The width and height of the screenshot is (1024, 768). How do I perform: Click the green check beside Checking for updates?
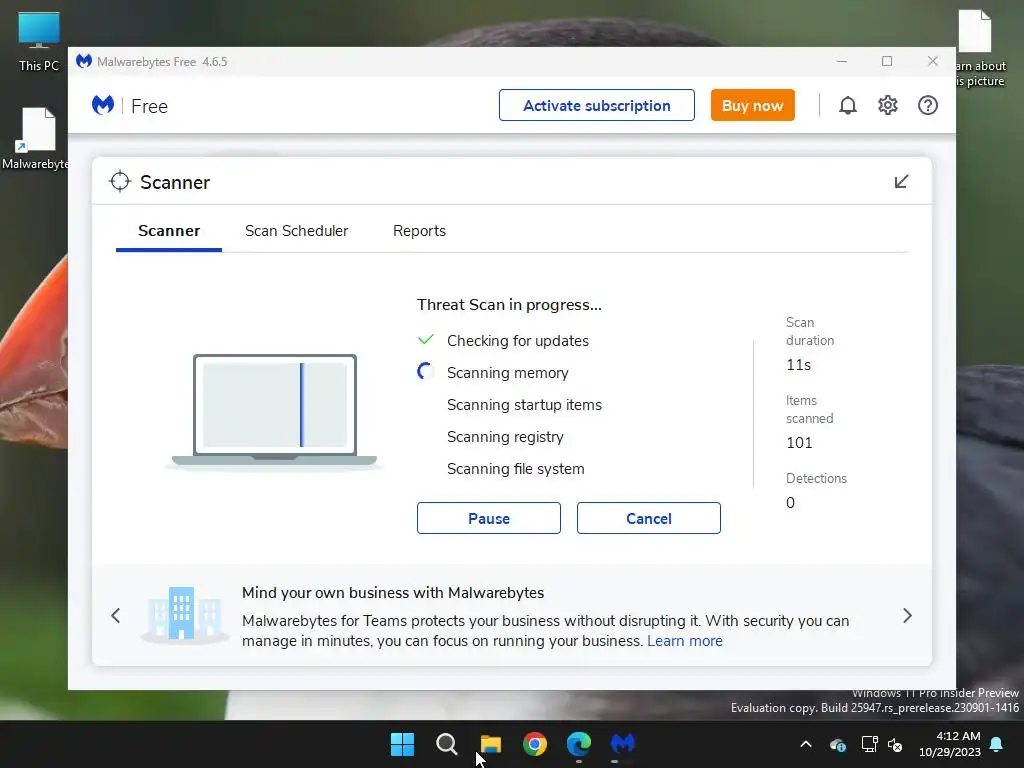[x=426, y=340]
